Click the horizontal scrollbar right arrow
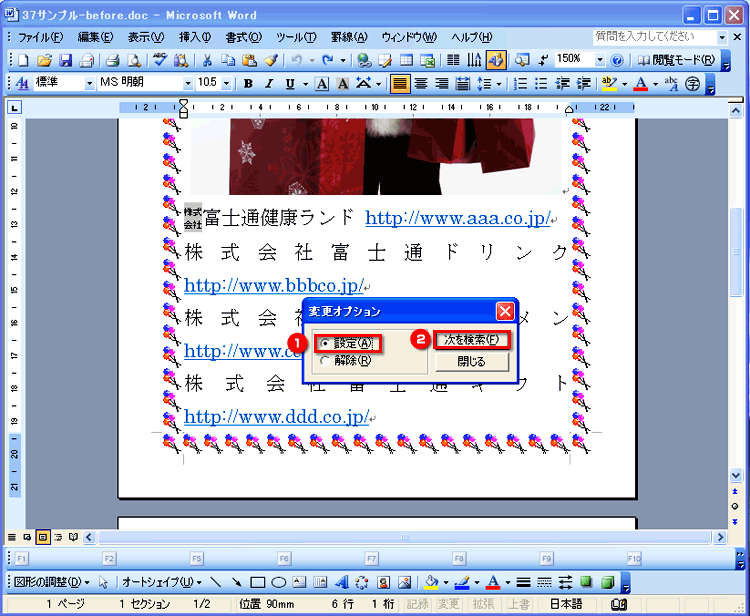The width and height of the screenshot is (750, 616). pos(720,538)
